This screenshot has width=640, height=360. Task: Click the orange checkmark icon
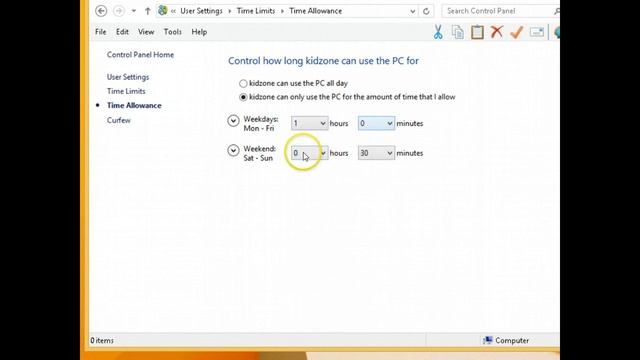click(517, 32)
